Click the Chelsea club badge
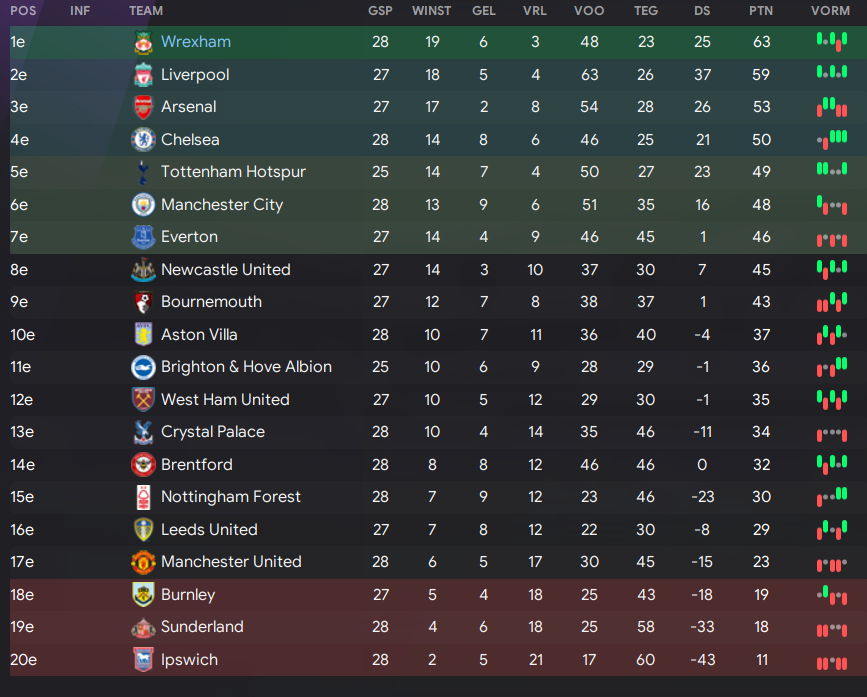867x697 pixels. point(143,139)
